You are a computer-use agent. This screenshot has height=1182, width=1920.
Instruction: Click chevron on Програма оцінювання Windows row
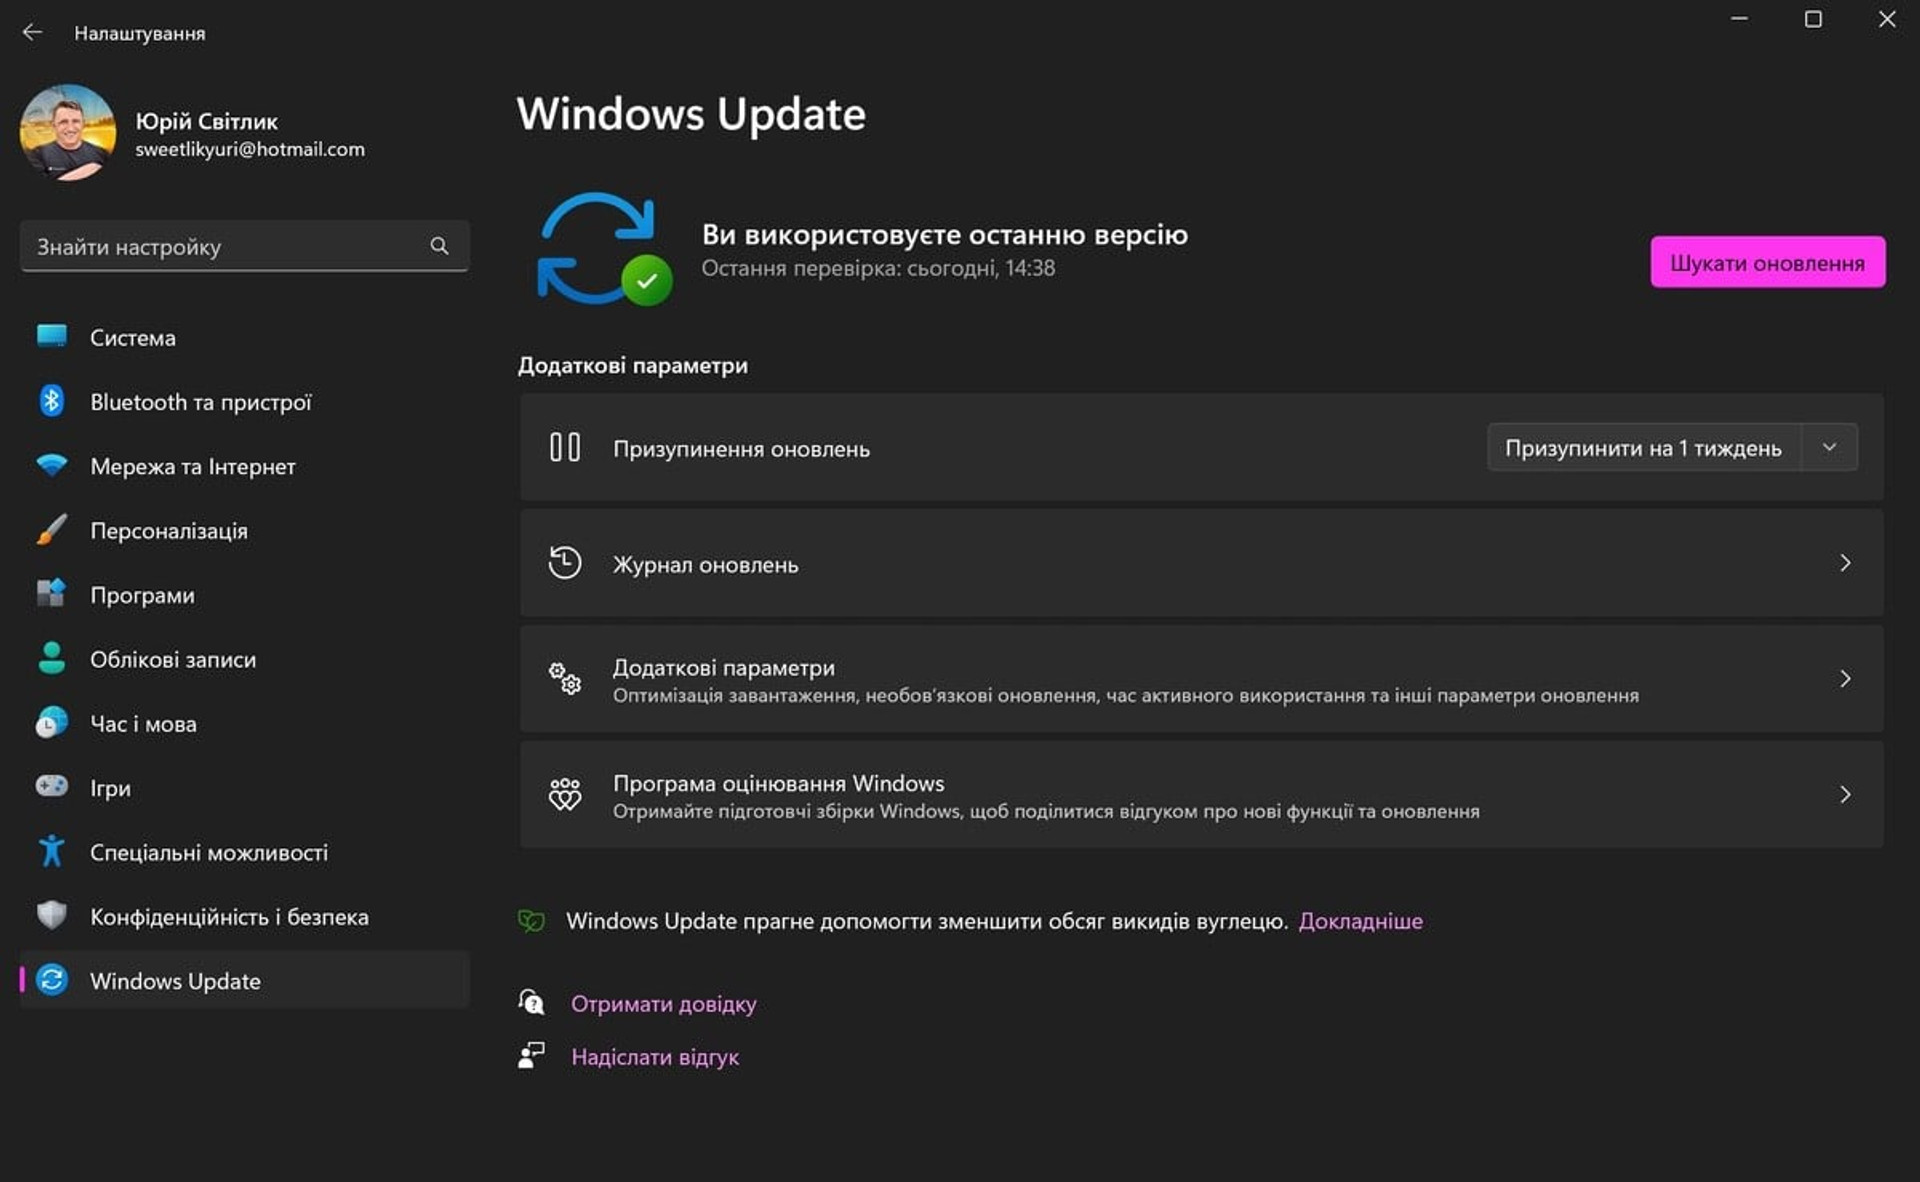point(1845,795)
